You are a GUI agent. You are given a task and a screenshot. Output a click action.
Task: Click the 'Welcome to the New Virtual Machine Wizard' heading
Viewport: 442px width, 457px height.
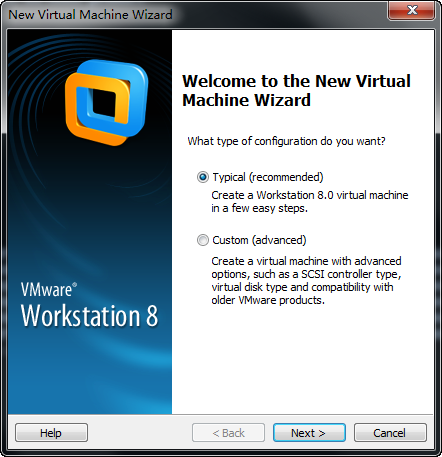(296, 90)
